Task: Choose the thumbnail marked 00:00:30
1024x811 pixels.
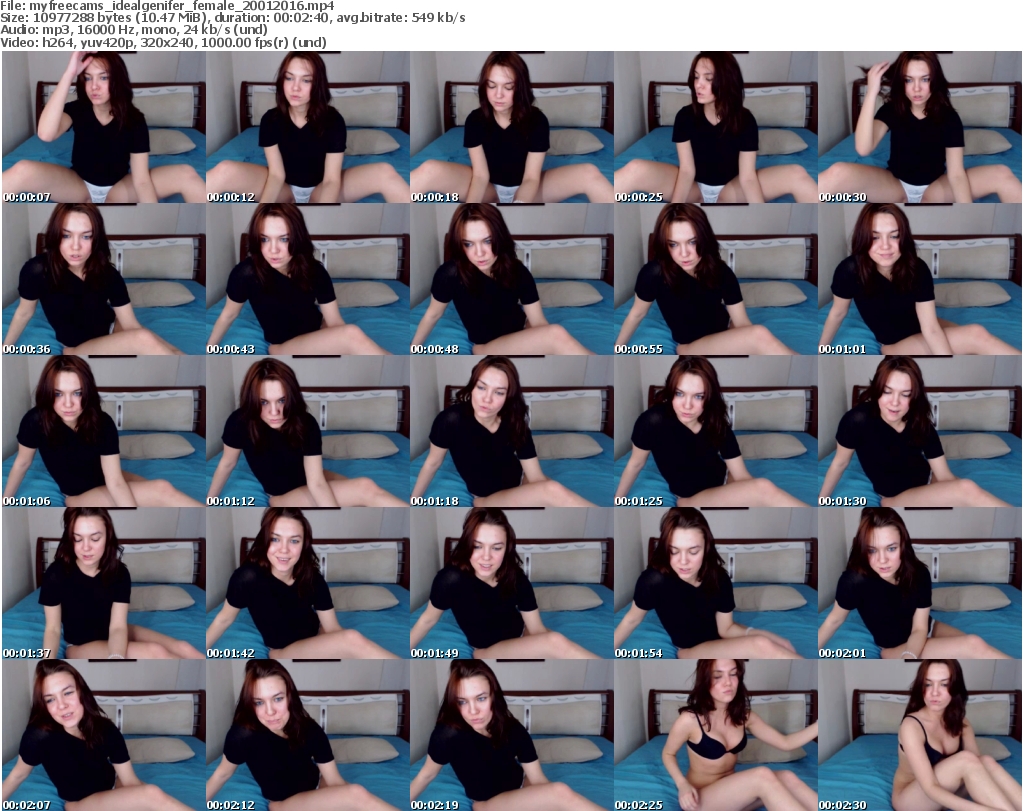Action: 920,127
